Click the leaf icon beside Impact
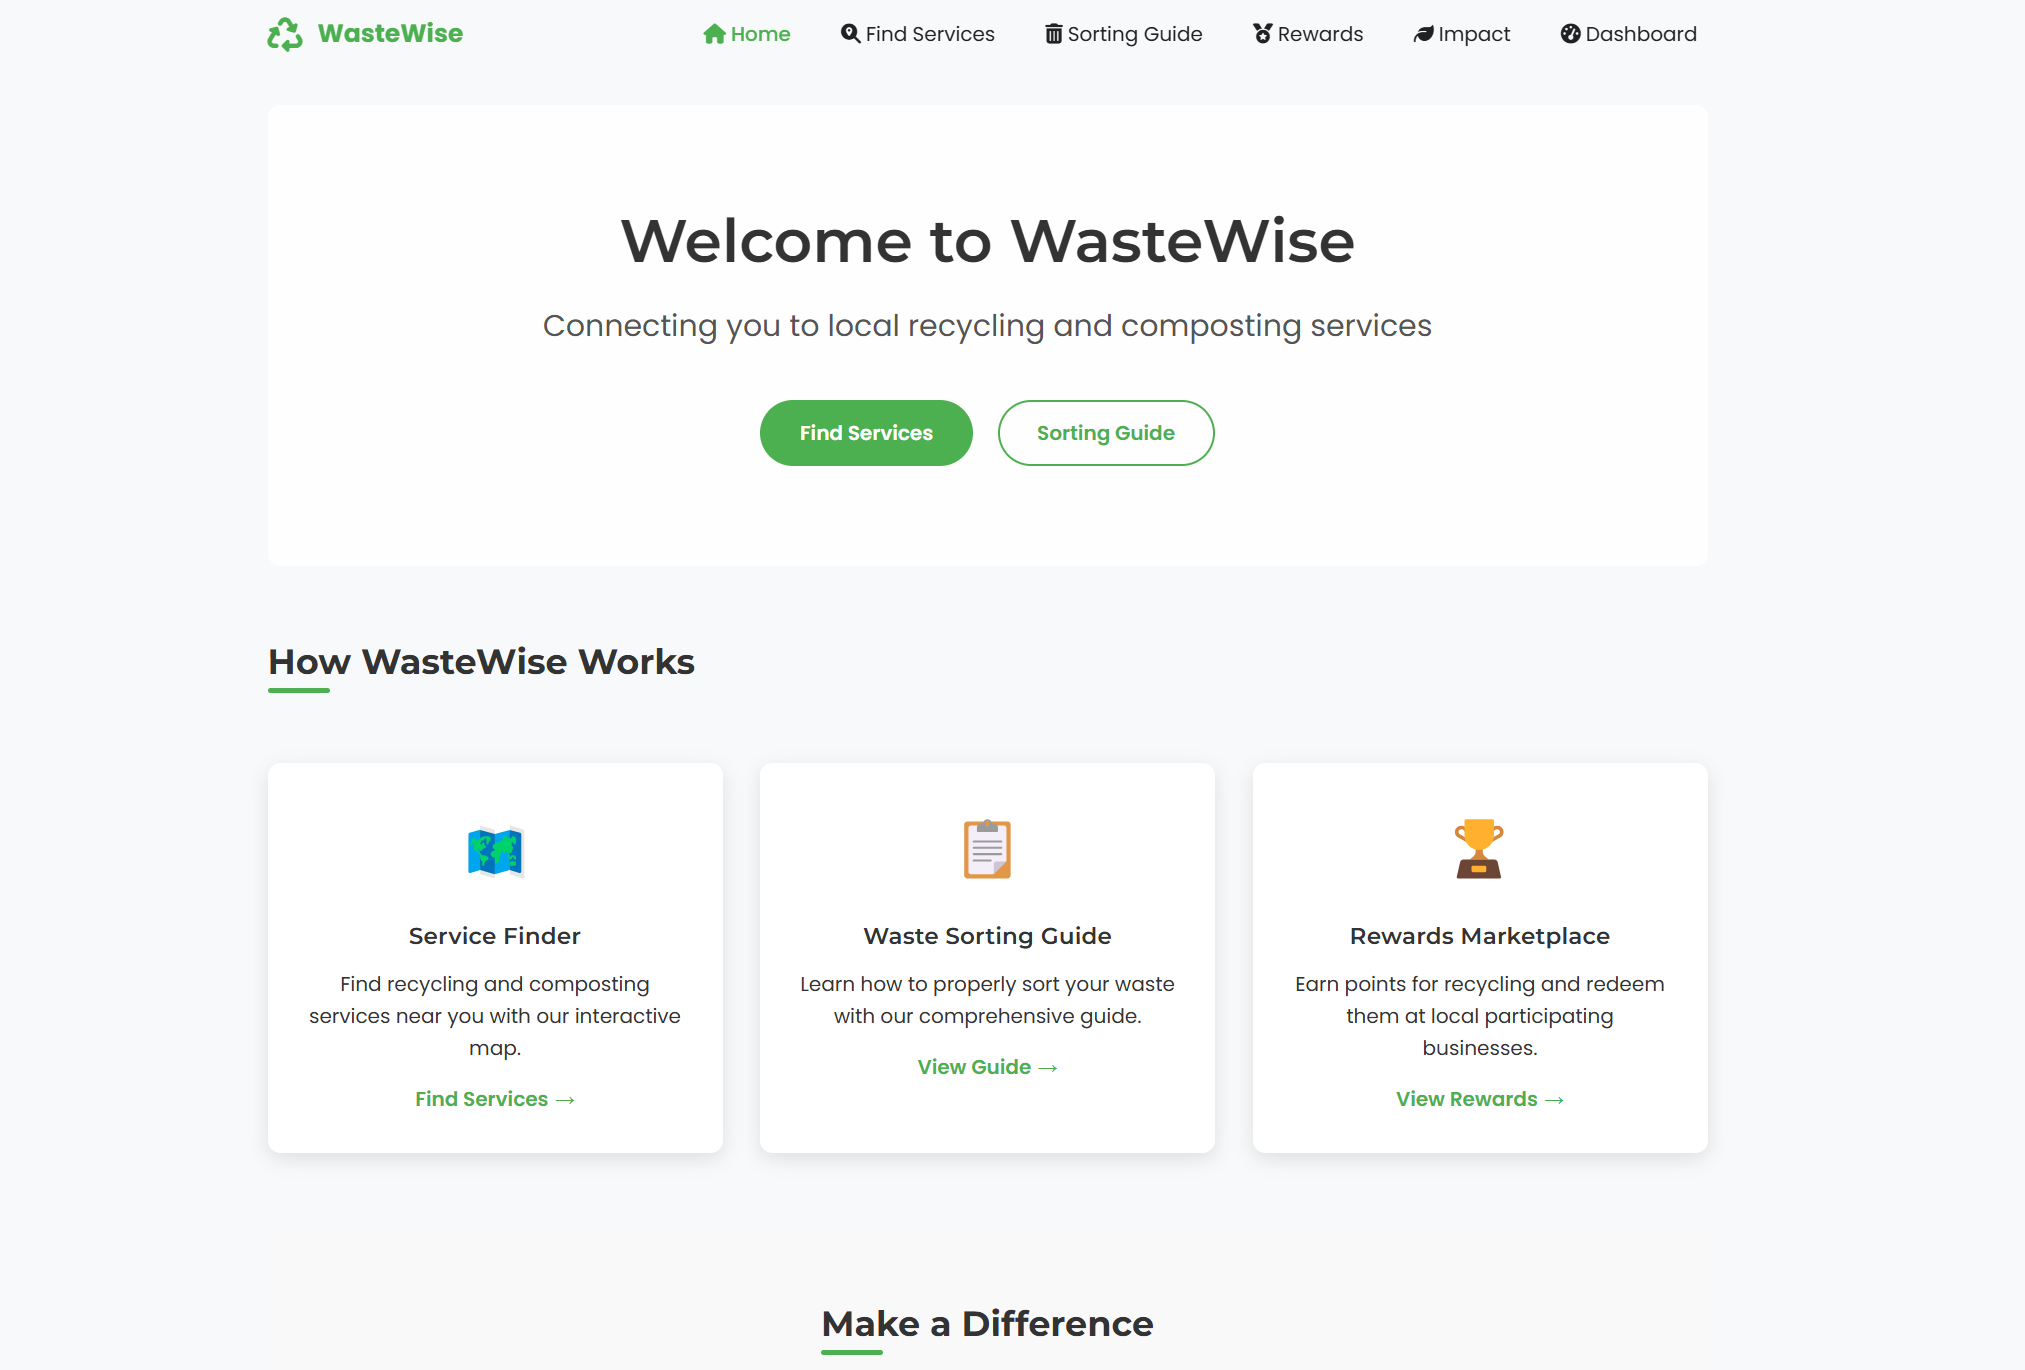 [1423, 34]
